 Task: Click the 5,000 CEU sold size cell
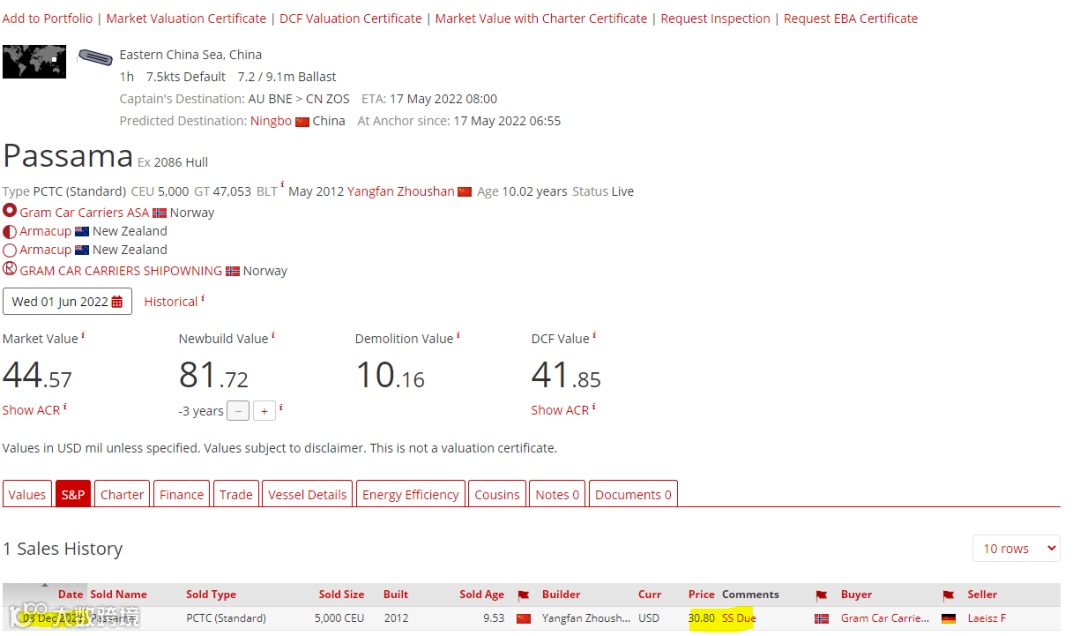point(339,619)
